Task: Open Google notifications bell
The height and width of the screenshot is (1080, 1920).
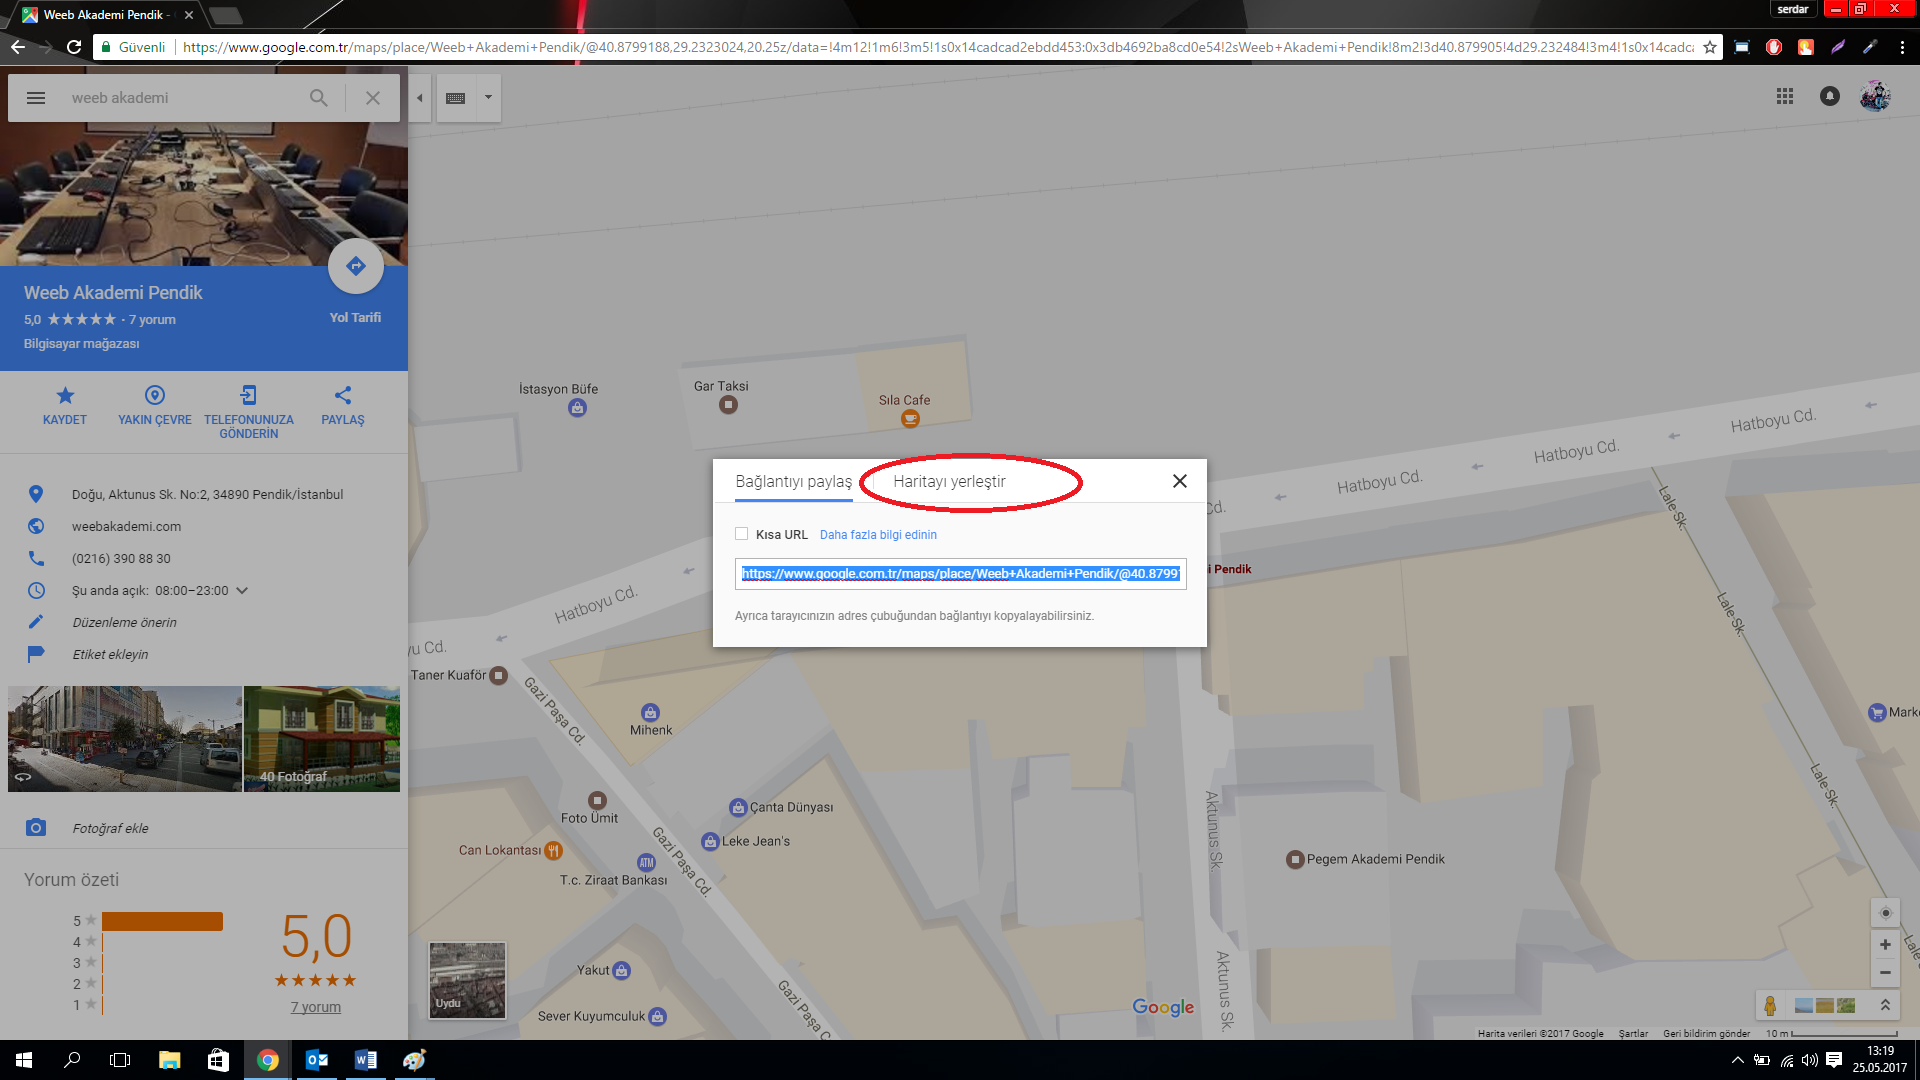Action: pyautogui.click(x=1830, y=96)
